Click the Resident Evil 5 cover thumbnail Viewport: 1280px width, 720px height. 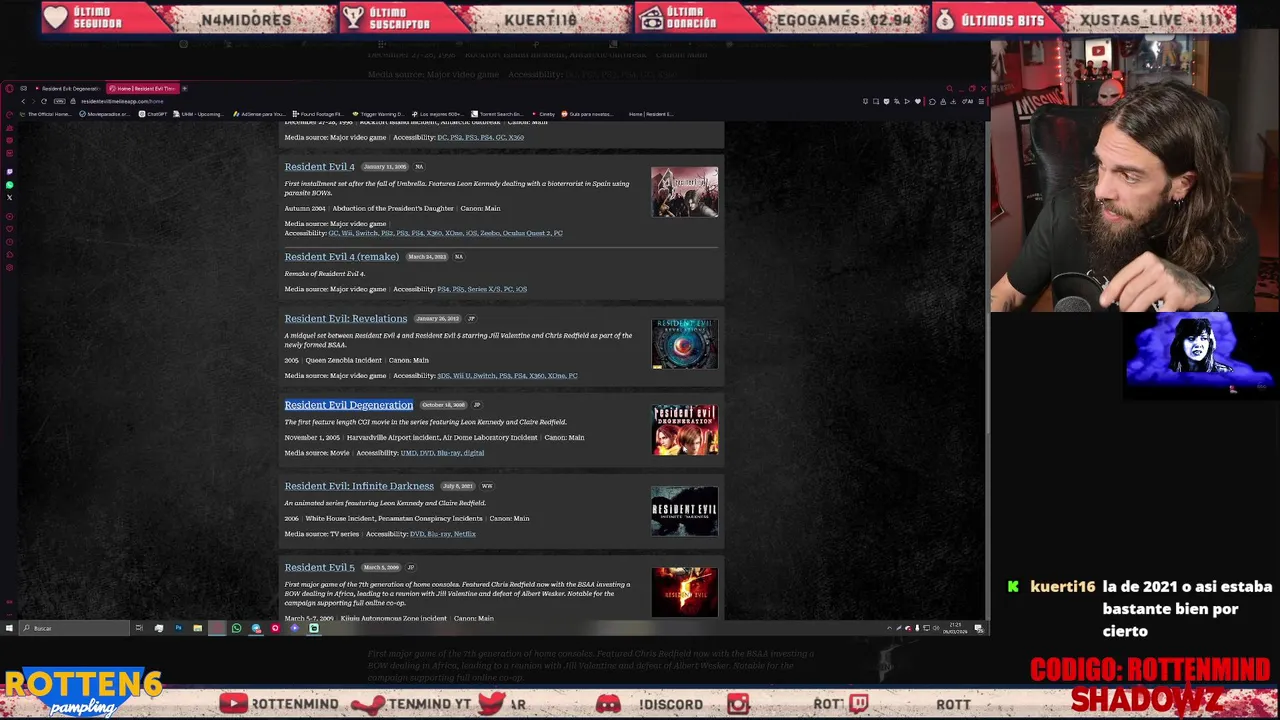pos(684,592)
